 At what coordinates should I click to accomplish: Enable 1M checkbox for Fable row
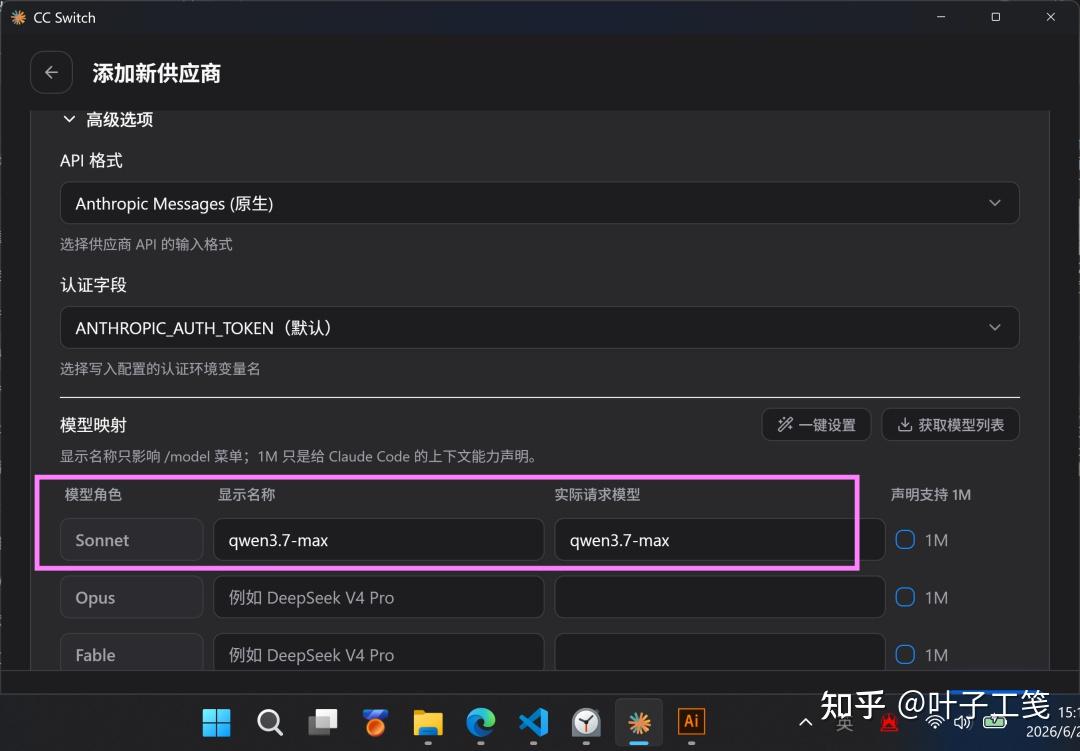coord(905,655)
